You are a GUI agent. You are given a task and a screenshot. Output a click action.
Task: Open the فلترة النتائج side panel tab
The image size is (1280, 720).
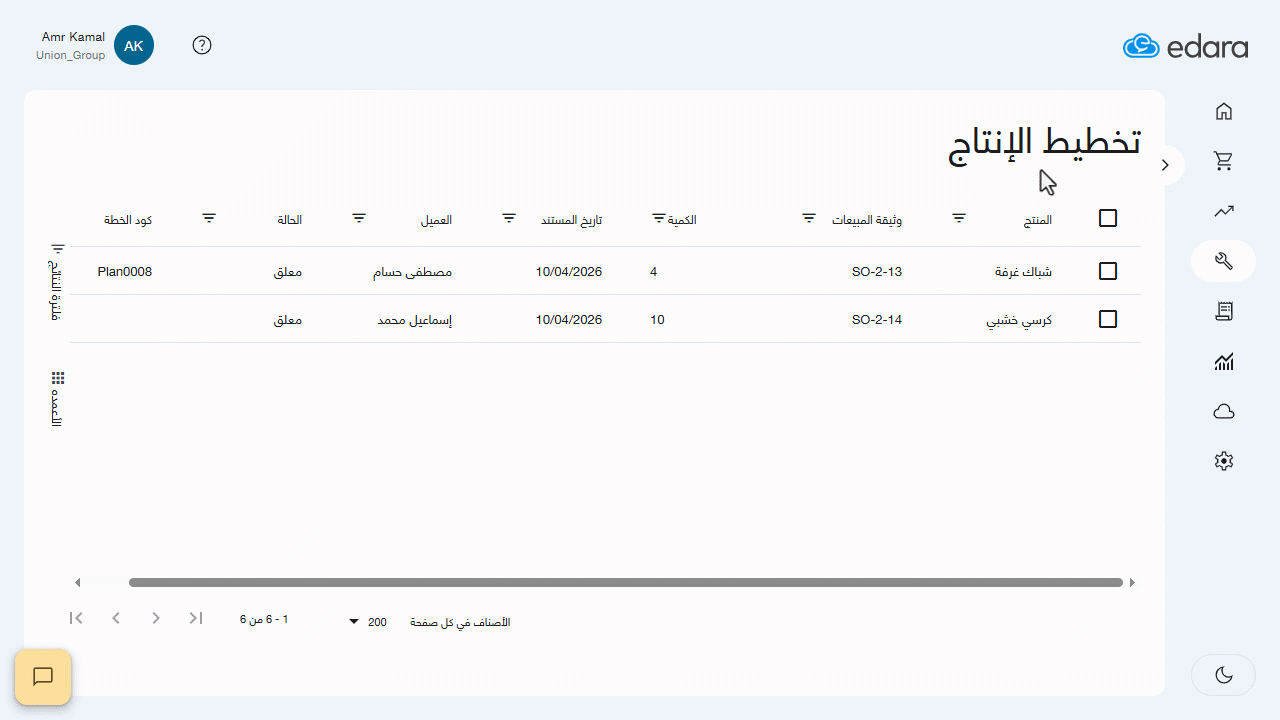pos(57,281)
